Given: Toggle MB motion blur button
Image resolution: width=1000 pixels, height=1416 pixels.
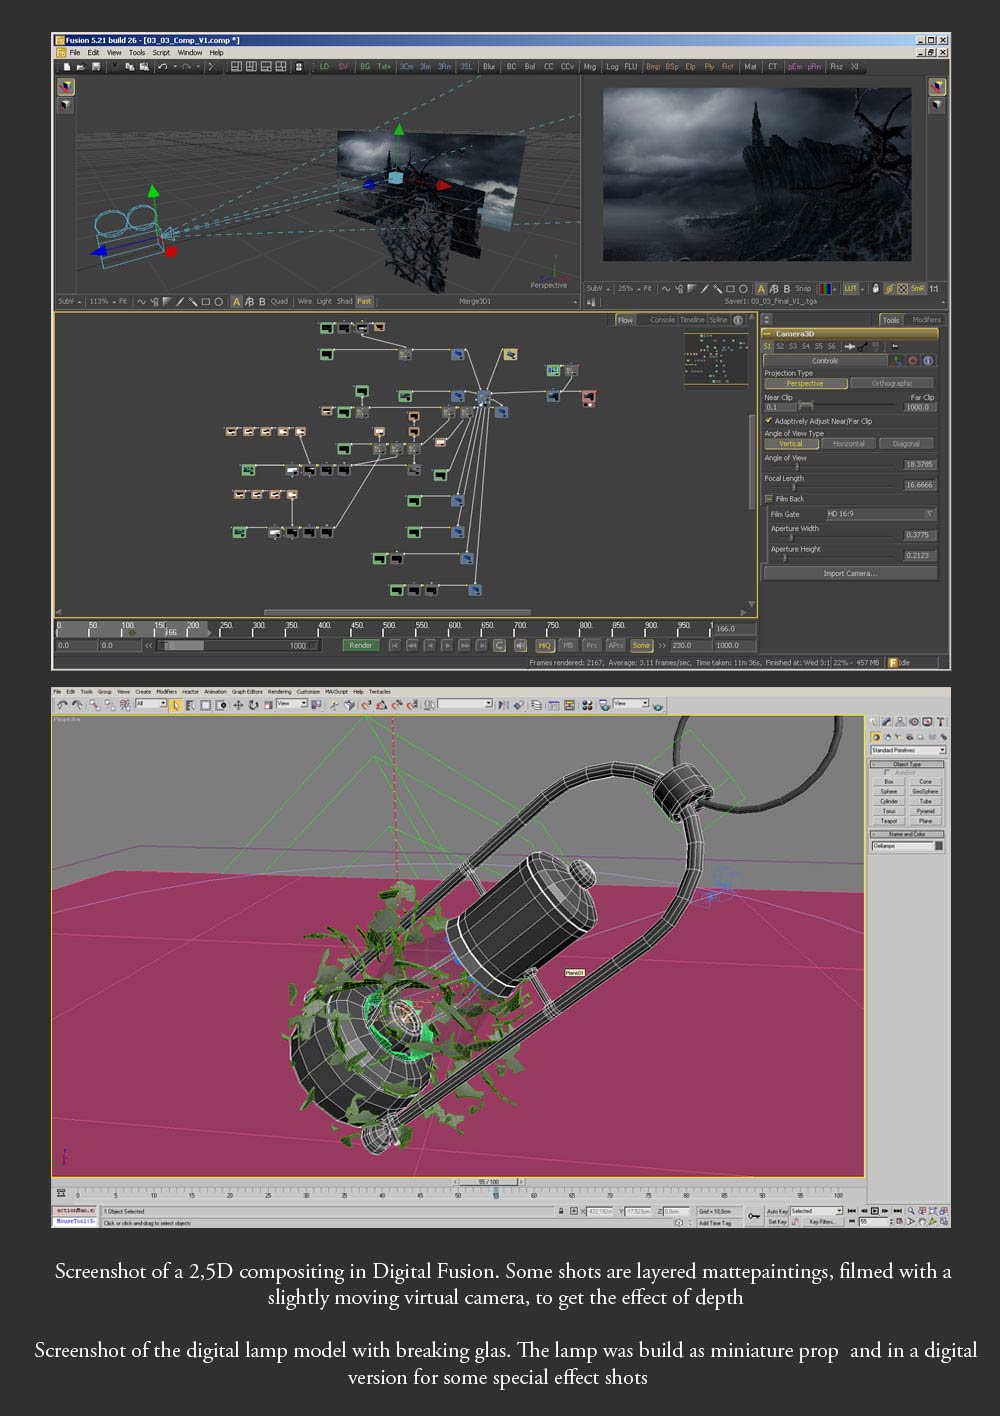Looking at the screenshot, I should (x=568, y=646).
